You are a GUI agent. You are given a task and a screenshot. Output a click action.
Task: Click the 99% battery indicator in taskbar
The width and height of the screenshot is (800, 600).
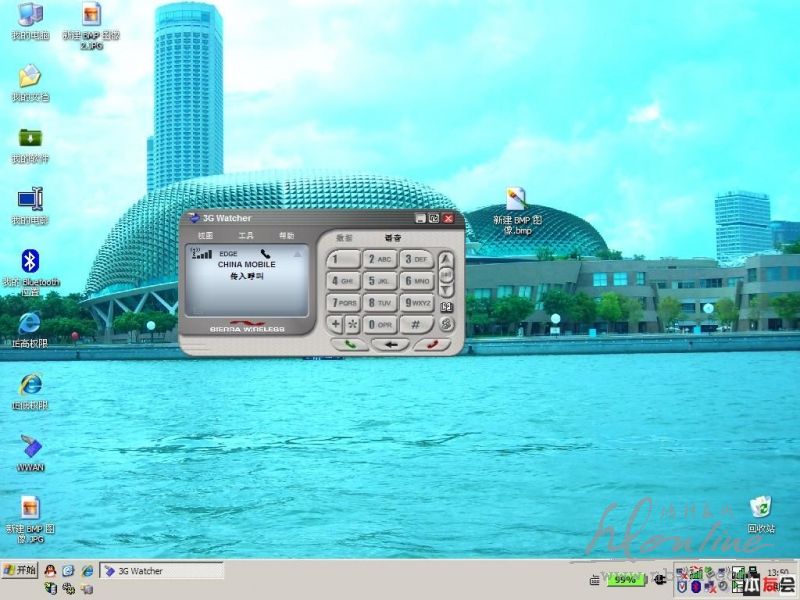pos(626,579)
